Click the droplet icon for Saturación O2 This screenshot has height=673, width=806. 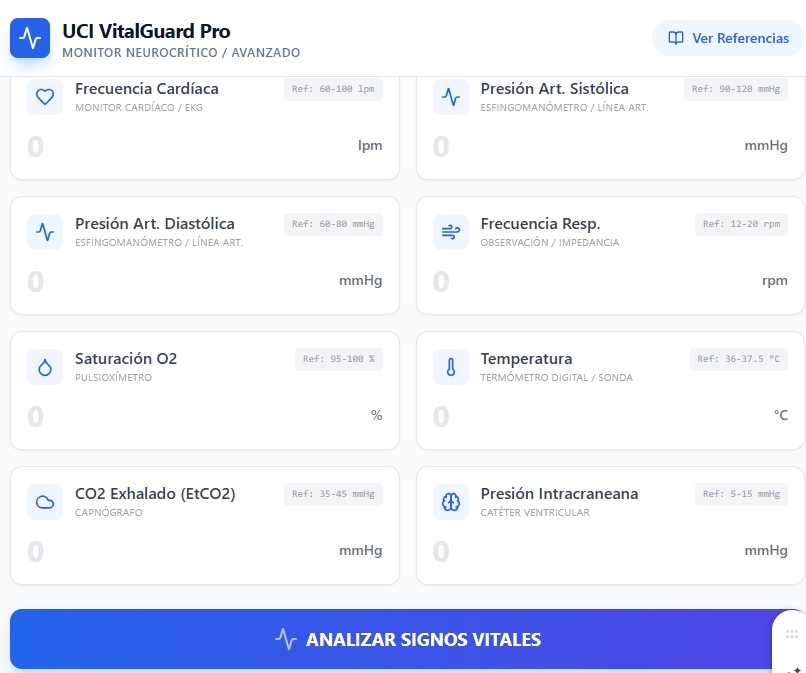(x=45, y=367)
